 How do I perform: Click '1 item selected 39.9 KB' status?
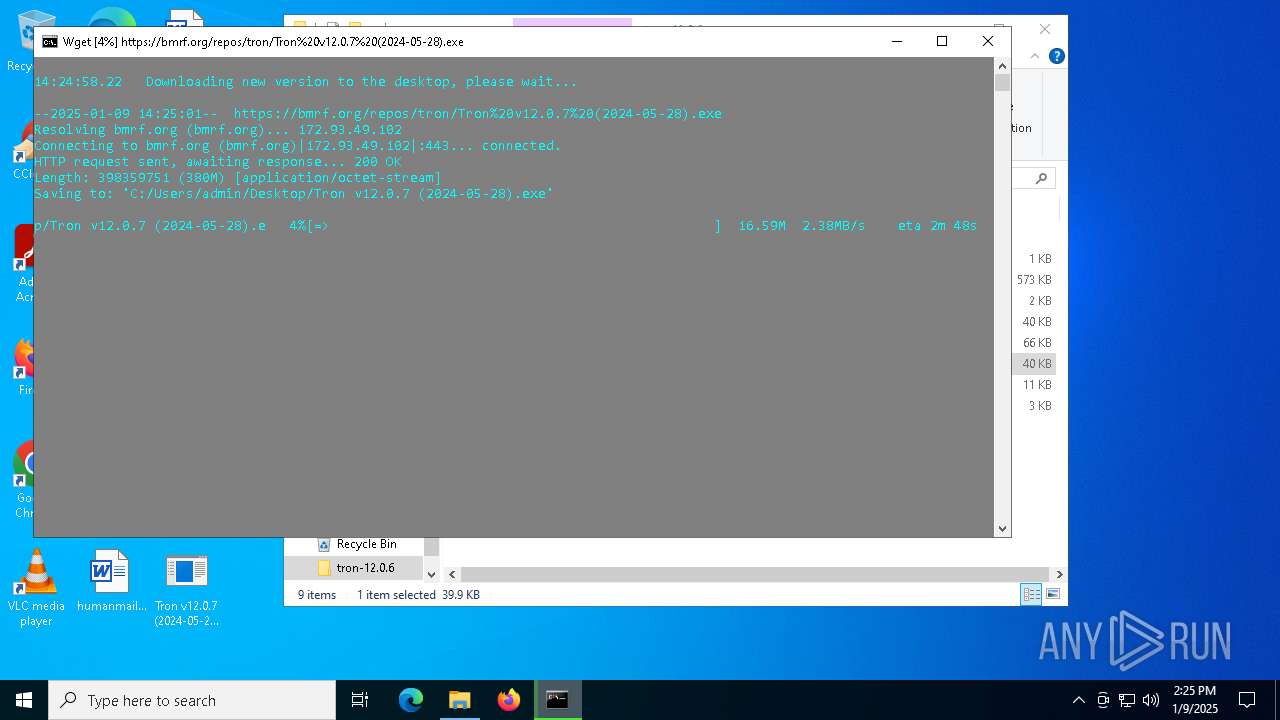[x=418, y=594]
